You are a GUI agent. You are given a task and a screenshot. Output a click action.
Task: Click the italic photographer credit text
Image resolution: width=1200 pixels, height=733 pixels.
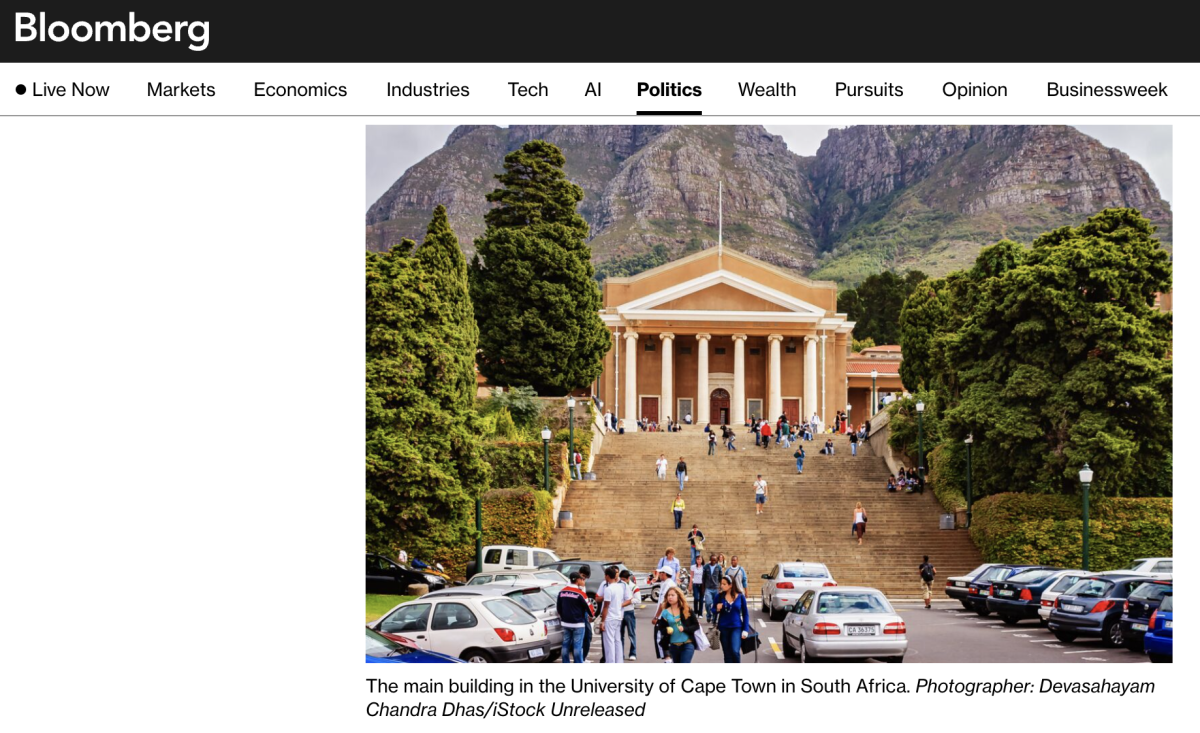(x=760, y=698)
